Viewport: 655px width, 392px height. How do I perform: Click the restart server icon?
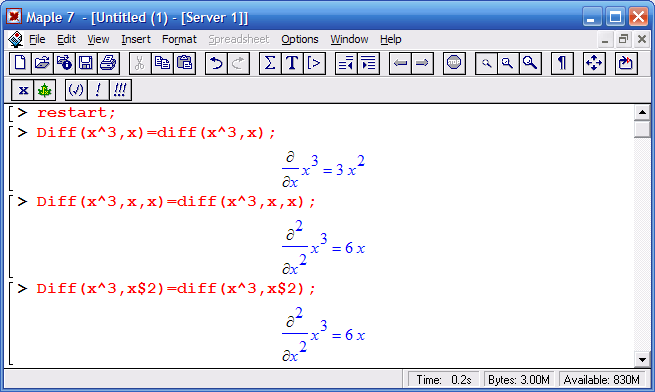tap(626, 64)
